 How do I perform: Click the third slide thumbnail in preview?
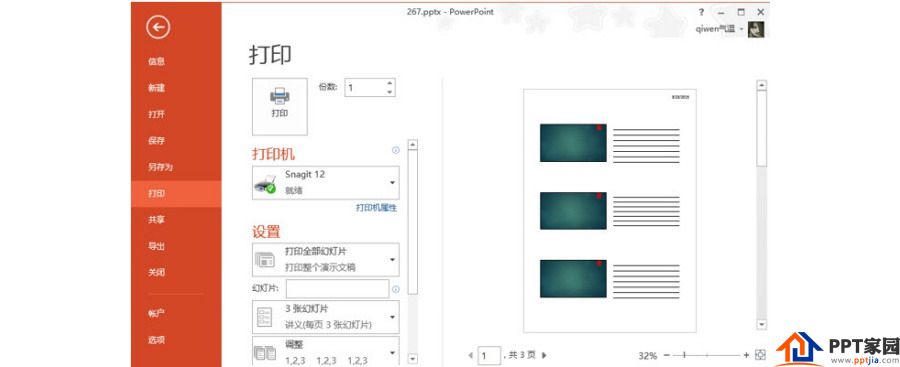pos(573,279)
